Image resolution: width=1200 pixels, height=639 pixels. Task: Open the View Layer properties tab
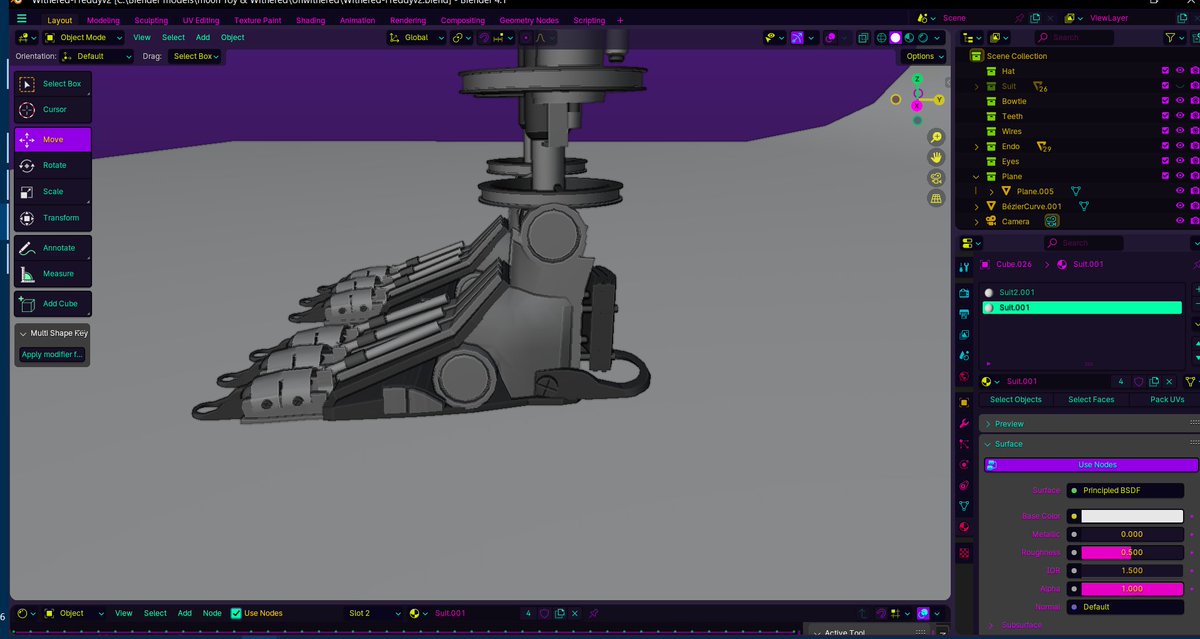(964, 335)
